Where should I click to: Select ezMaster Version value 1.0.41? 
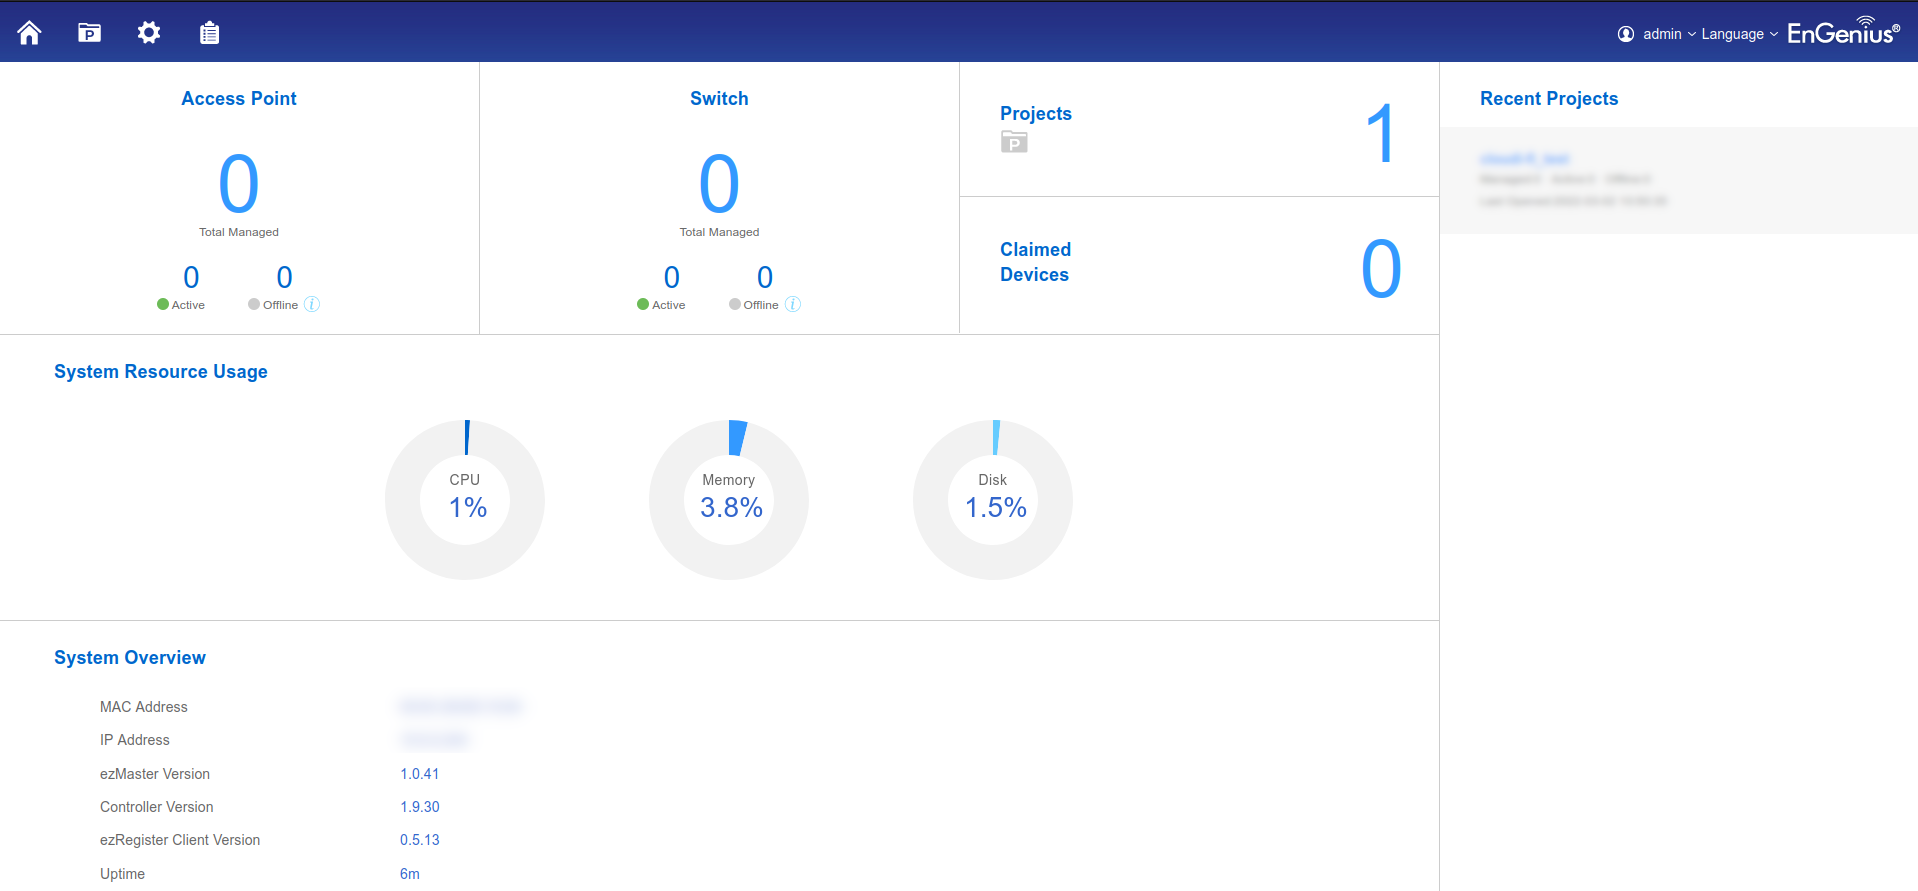(x=420, y=774)
